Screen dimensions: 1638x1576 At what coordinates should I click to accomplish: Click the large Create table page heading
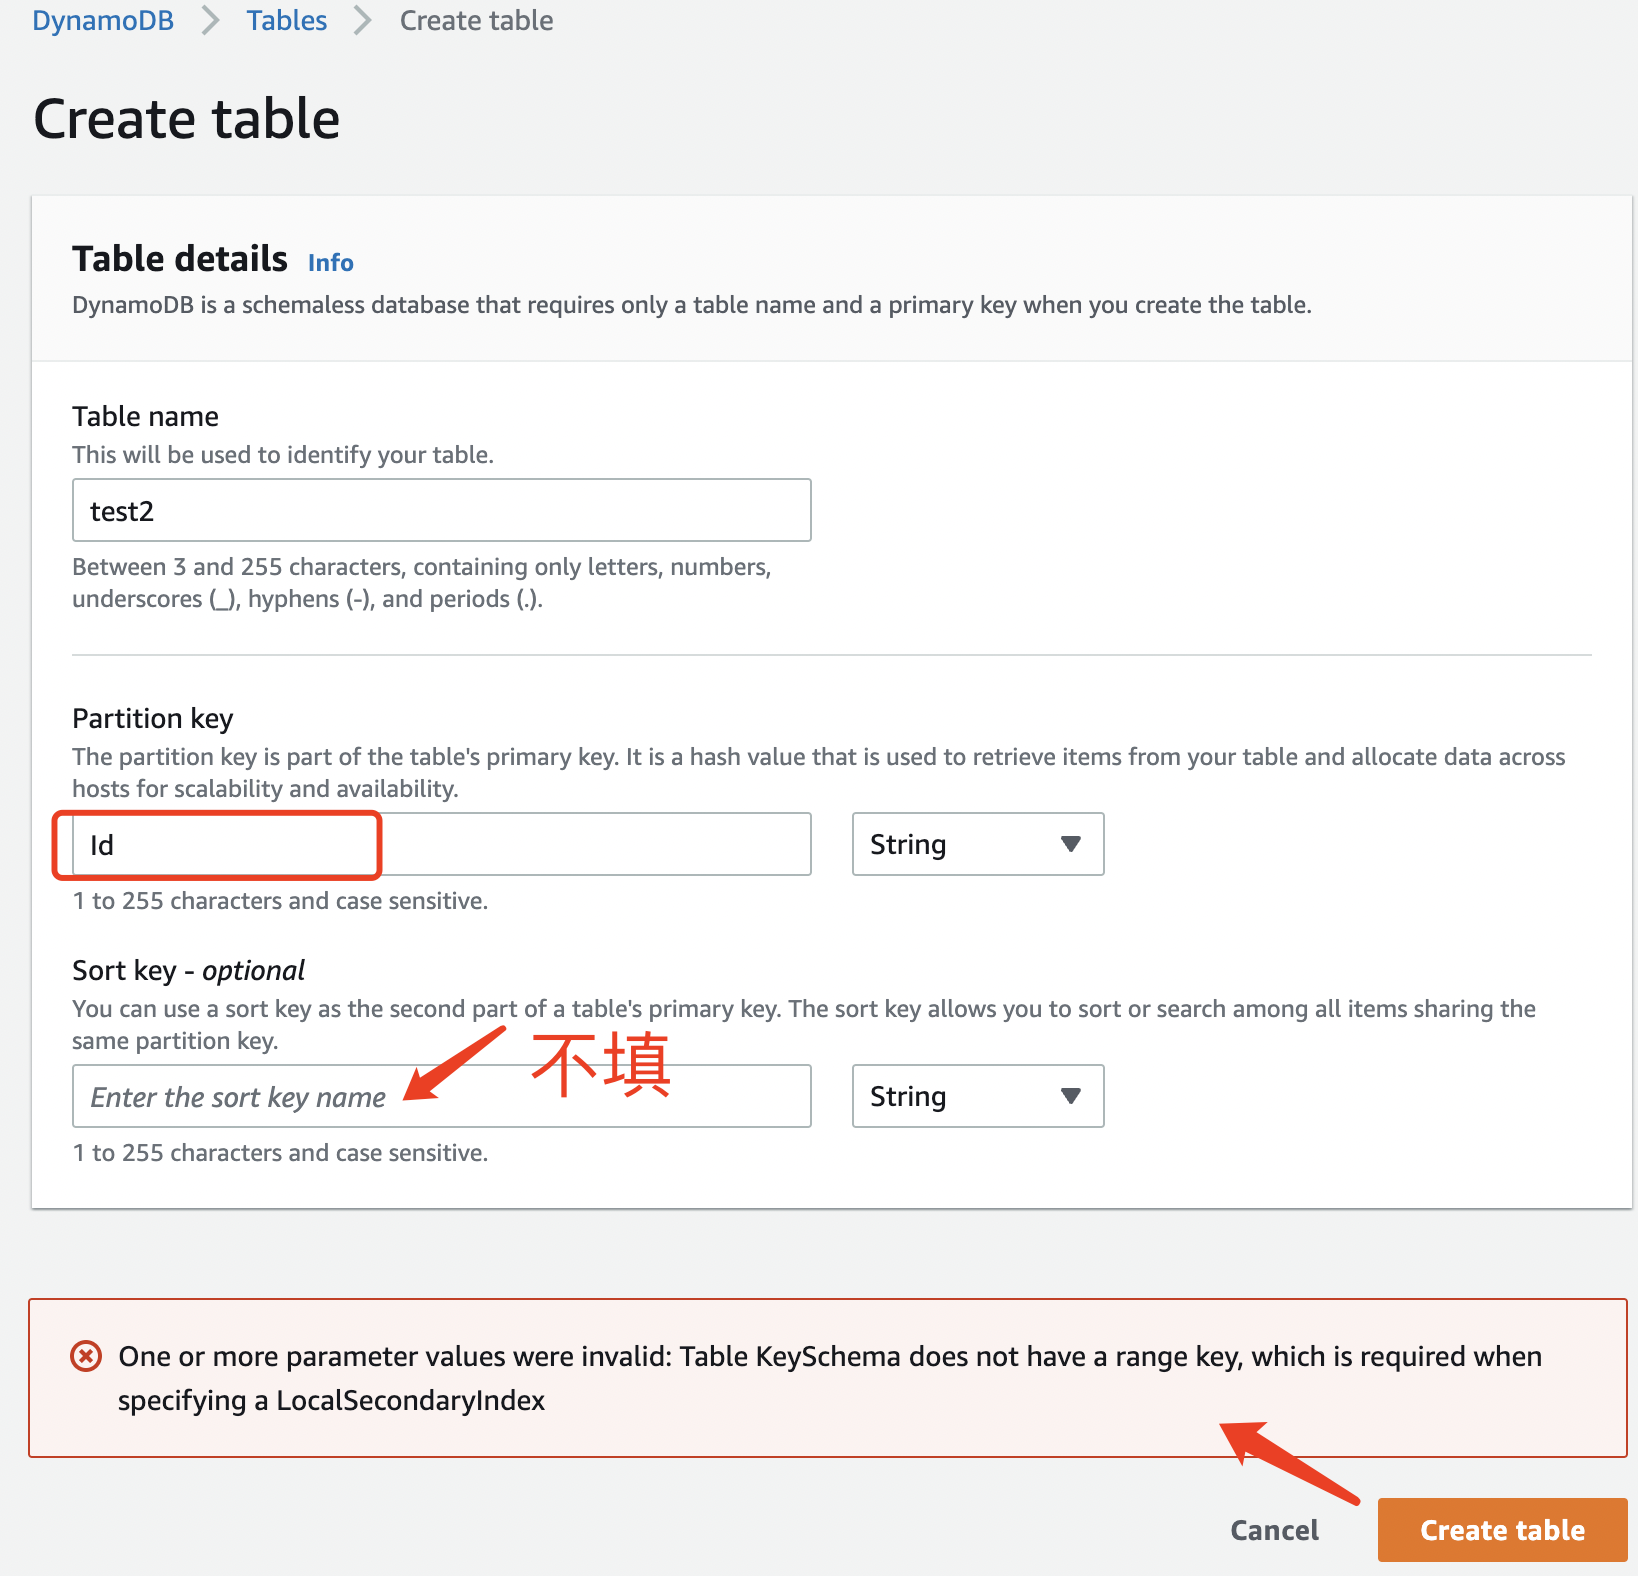coord(187,119)
